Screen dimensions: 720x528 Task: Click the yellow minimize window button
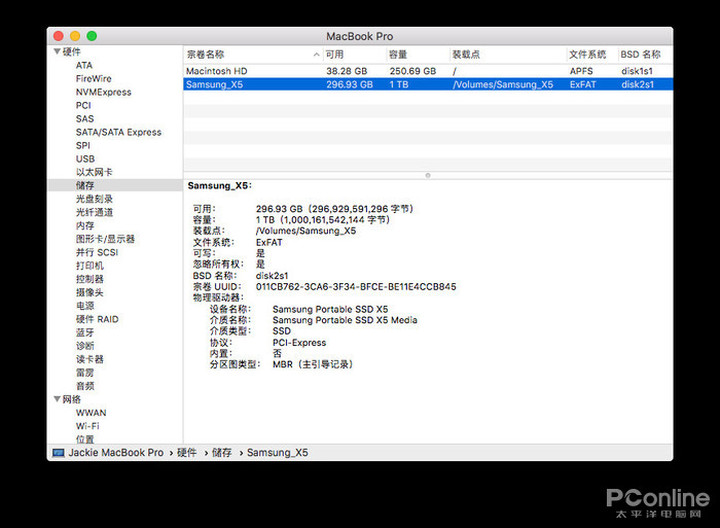click(x=74, y=36)
